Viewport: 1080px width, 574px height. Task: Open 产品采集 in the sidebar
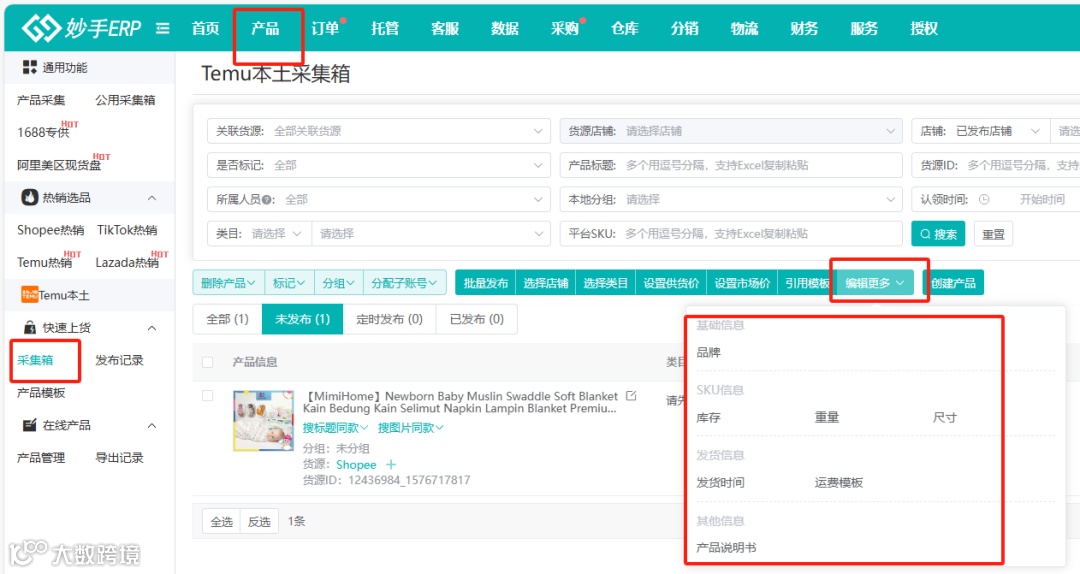click(41, 100)
